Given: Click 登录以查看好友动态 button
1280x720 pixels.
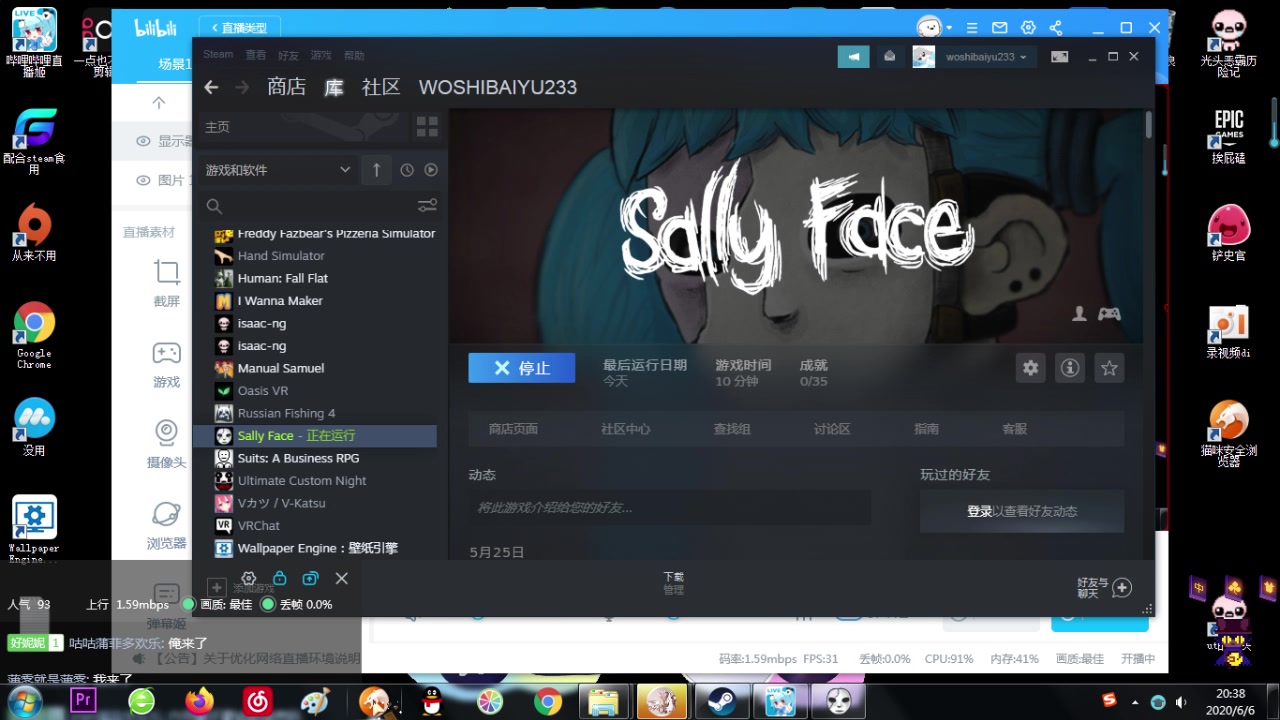Looking at the screenshot, I should (1022, 511).
